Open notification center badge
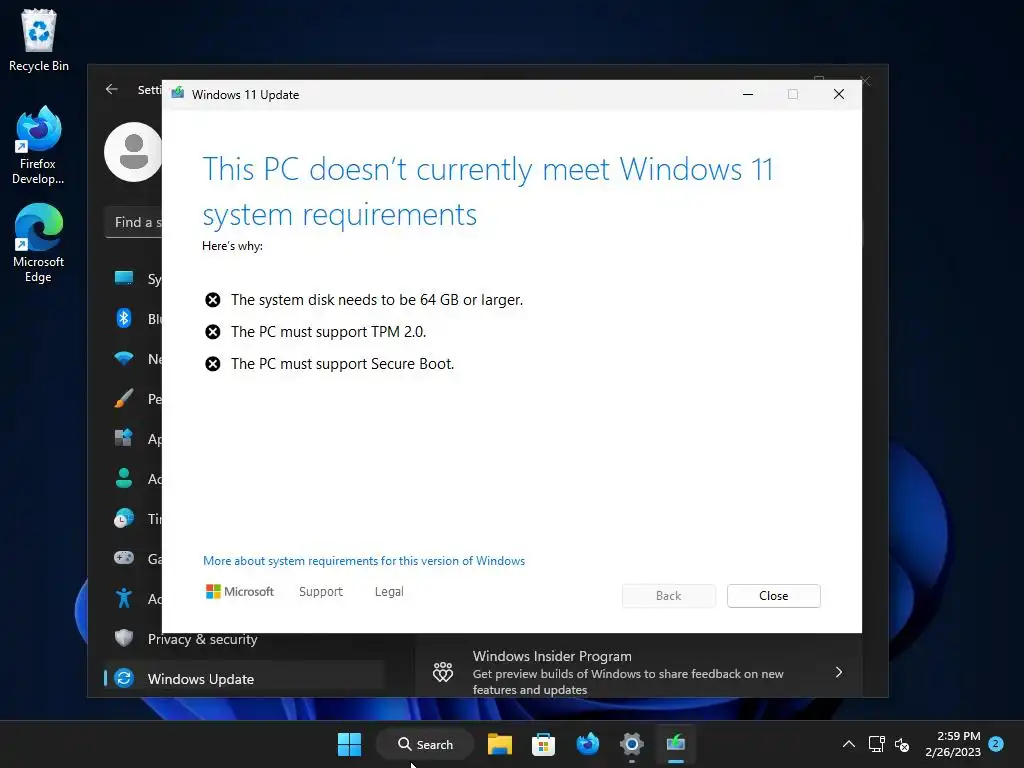 tap(996, 743)
